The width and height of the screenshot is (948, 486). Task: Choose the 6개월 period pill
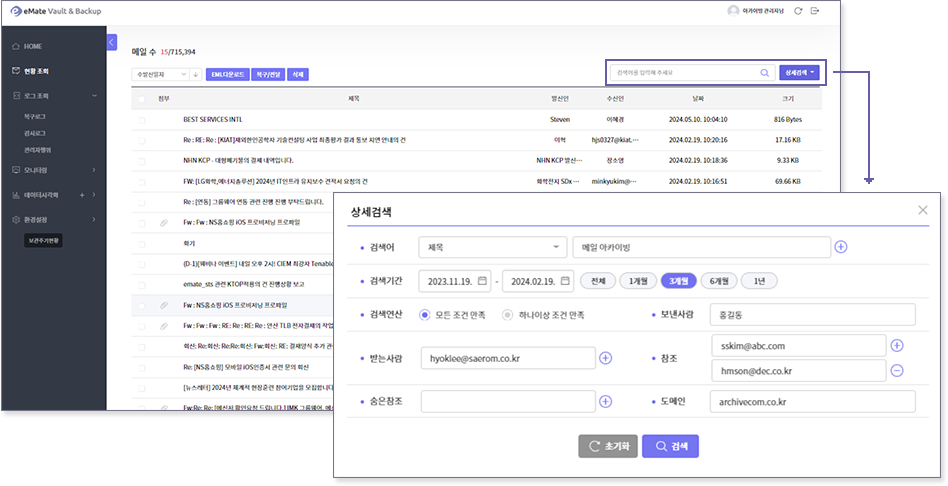click(x=719, y=281)
